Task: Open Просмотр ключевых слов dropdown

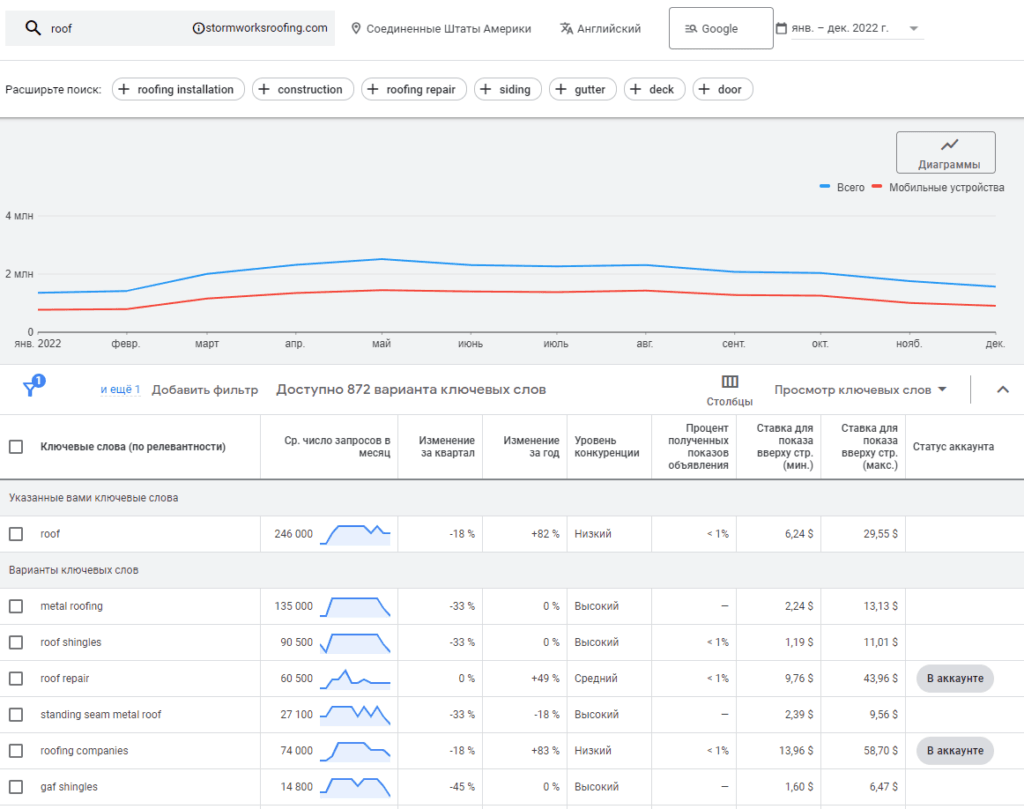Action: pos(860,390)
